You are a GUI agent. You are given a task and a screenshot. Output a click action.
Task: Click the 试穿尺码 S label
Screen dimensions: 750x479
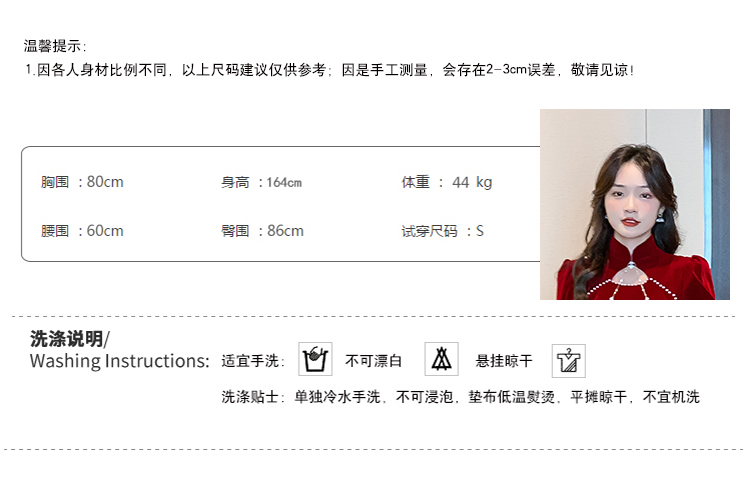click(x=442, y=232)
